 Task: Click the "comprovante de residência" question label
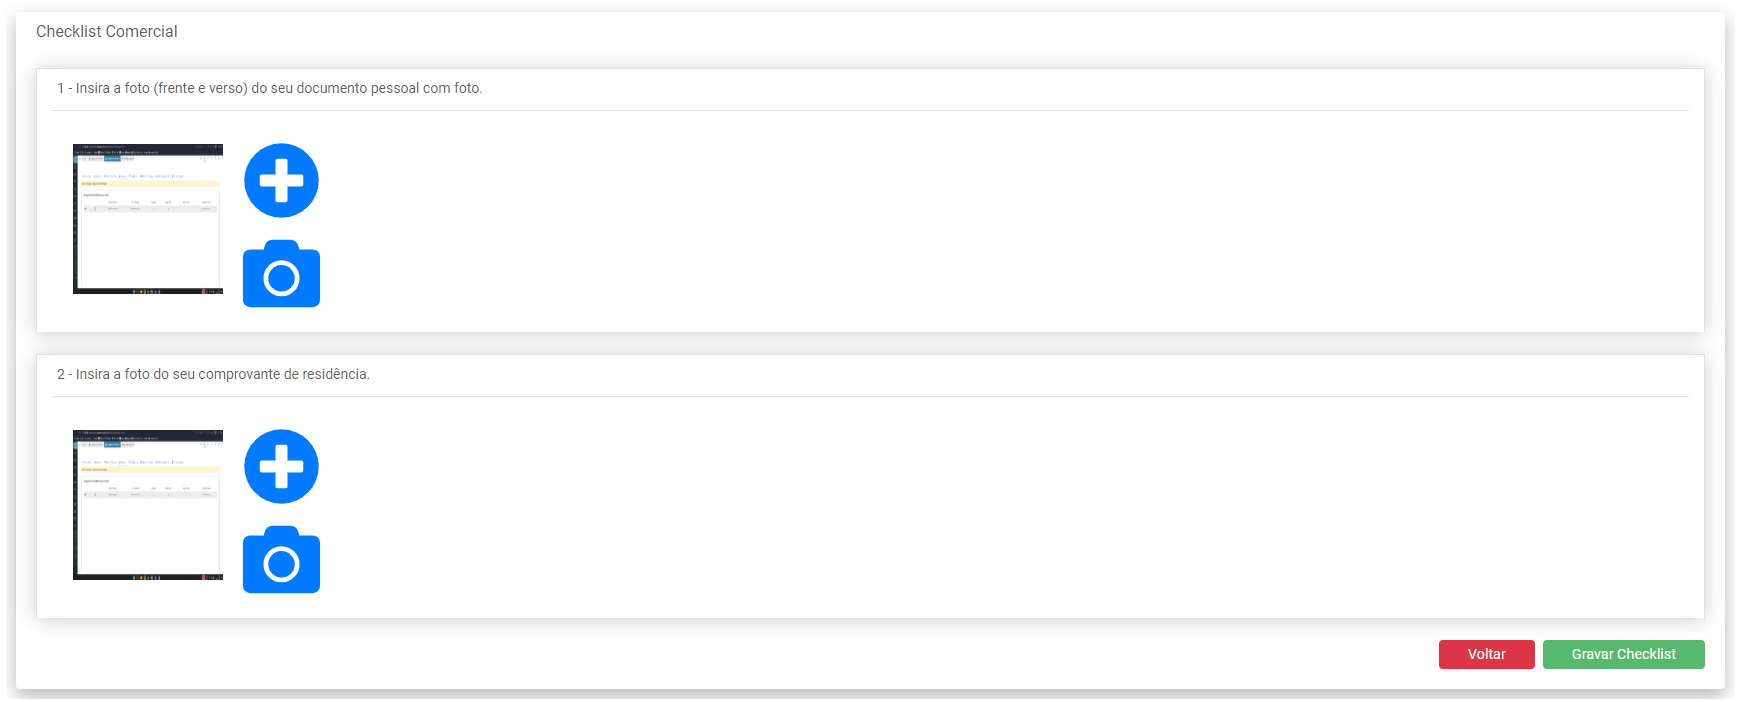pos(213,374)
